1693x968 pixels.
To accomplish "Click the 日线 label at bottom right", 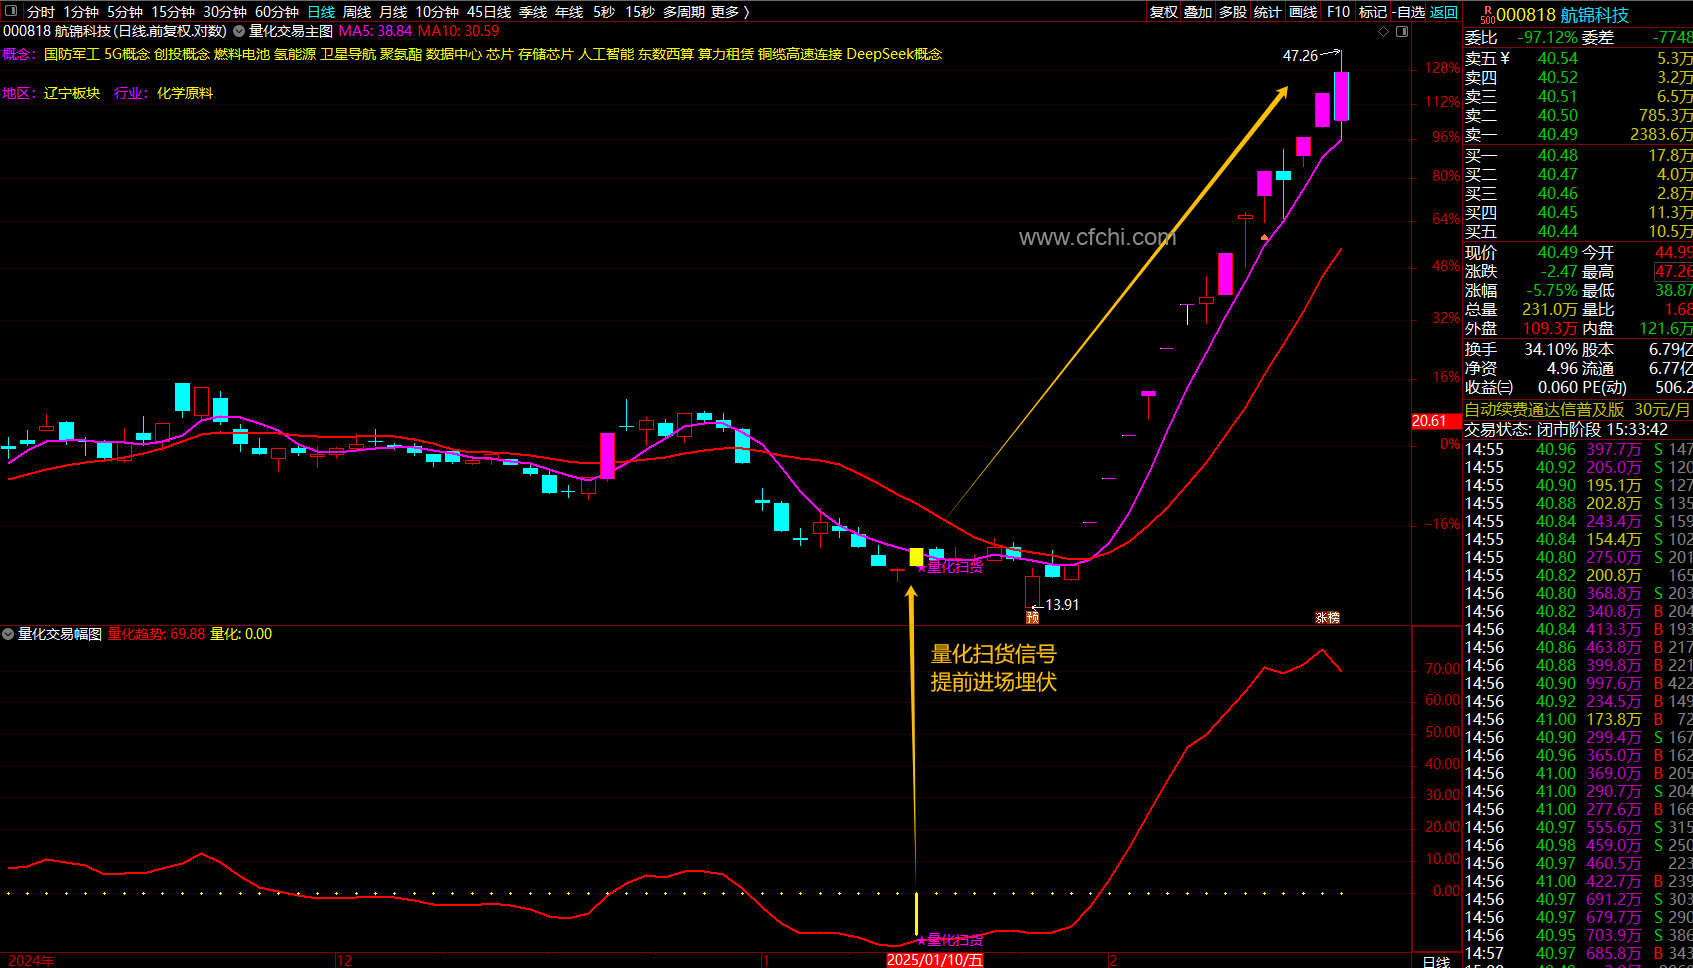I will click(1436, 961).
